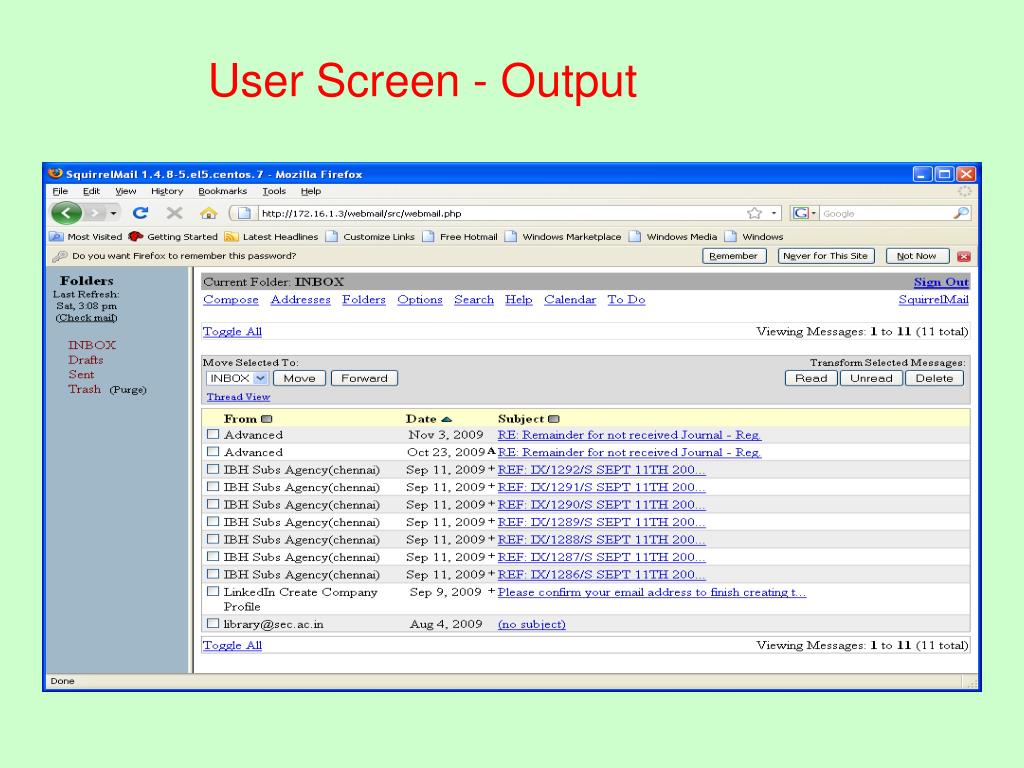
Task: Tick checkbox for Advanced Oct 23, 2009 message
Action: click(213, 451)
